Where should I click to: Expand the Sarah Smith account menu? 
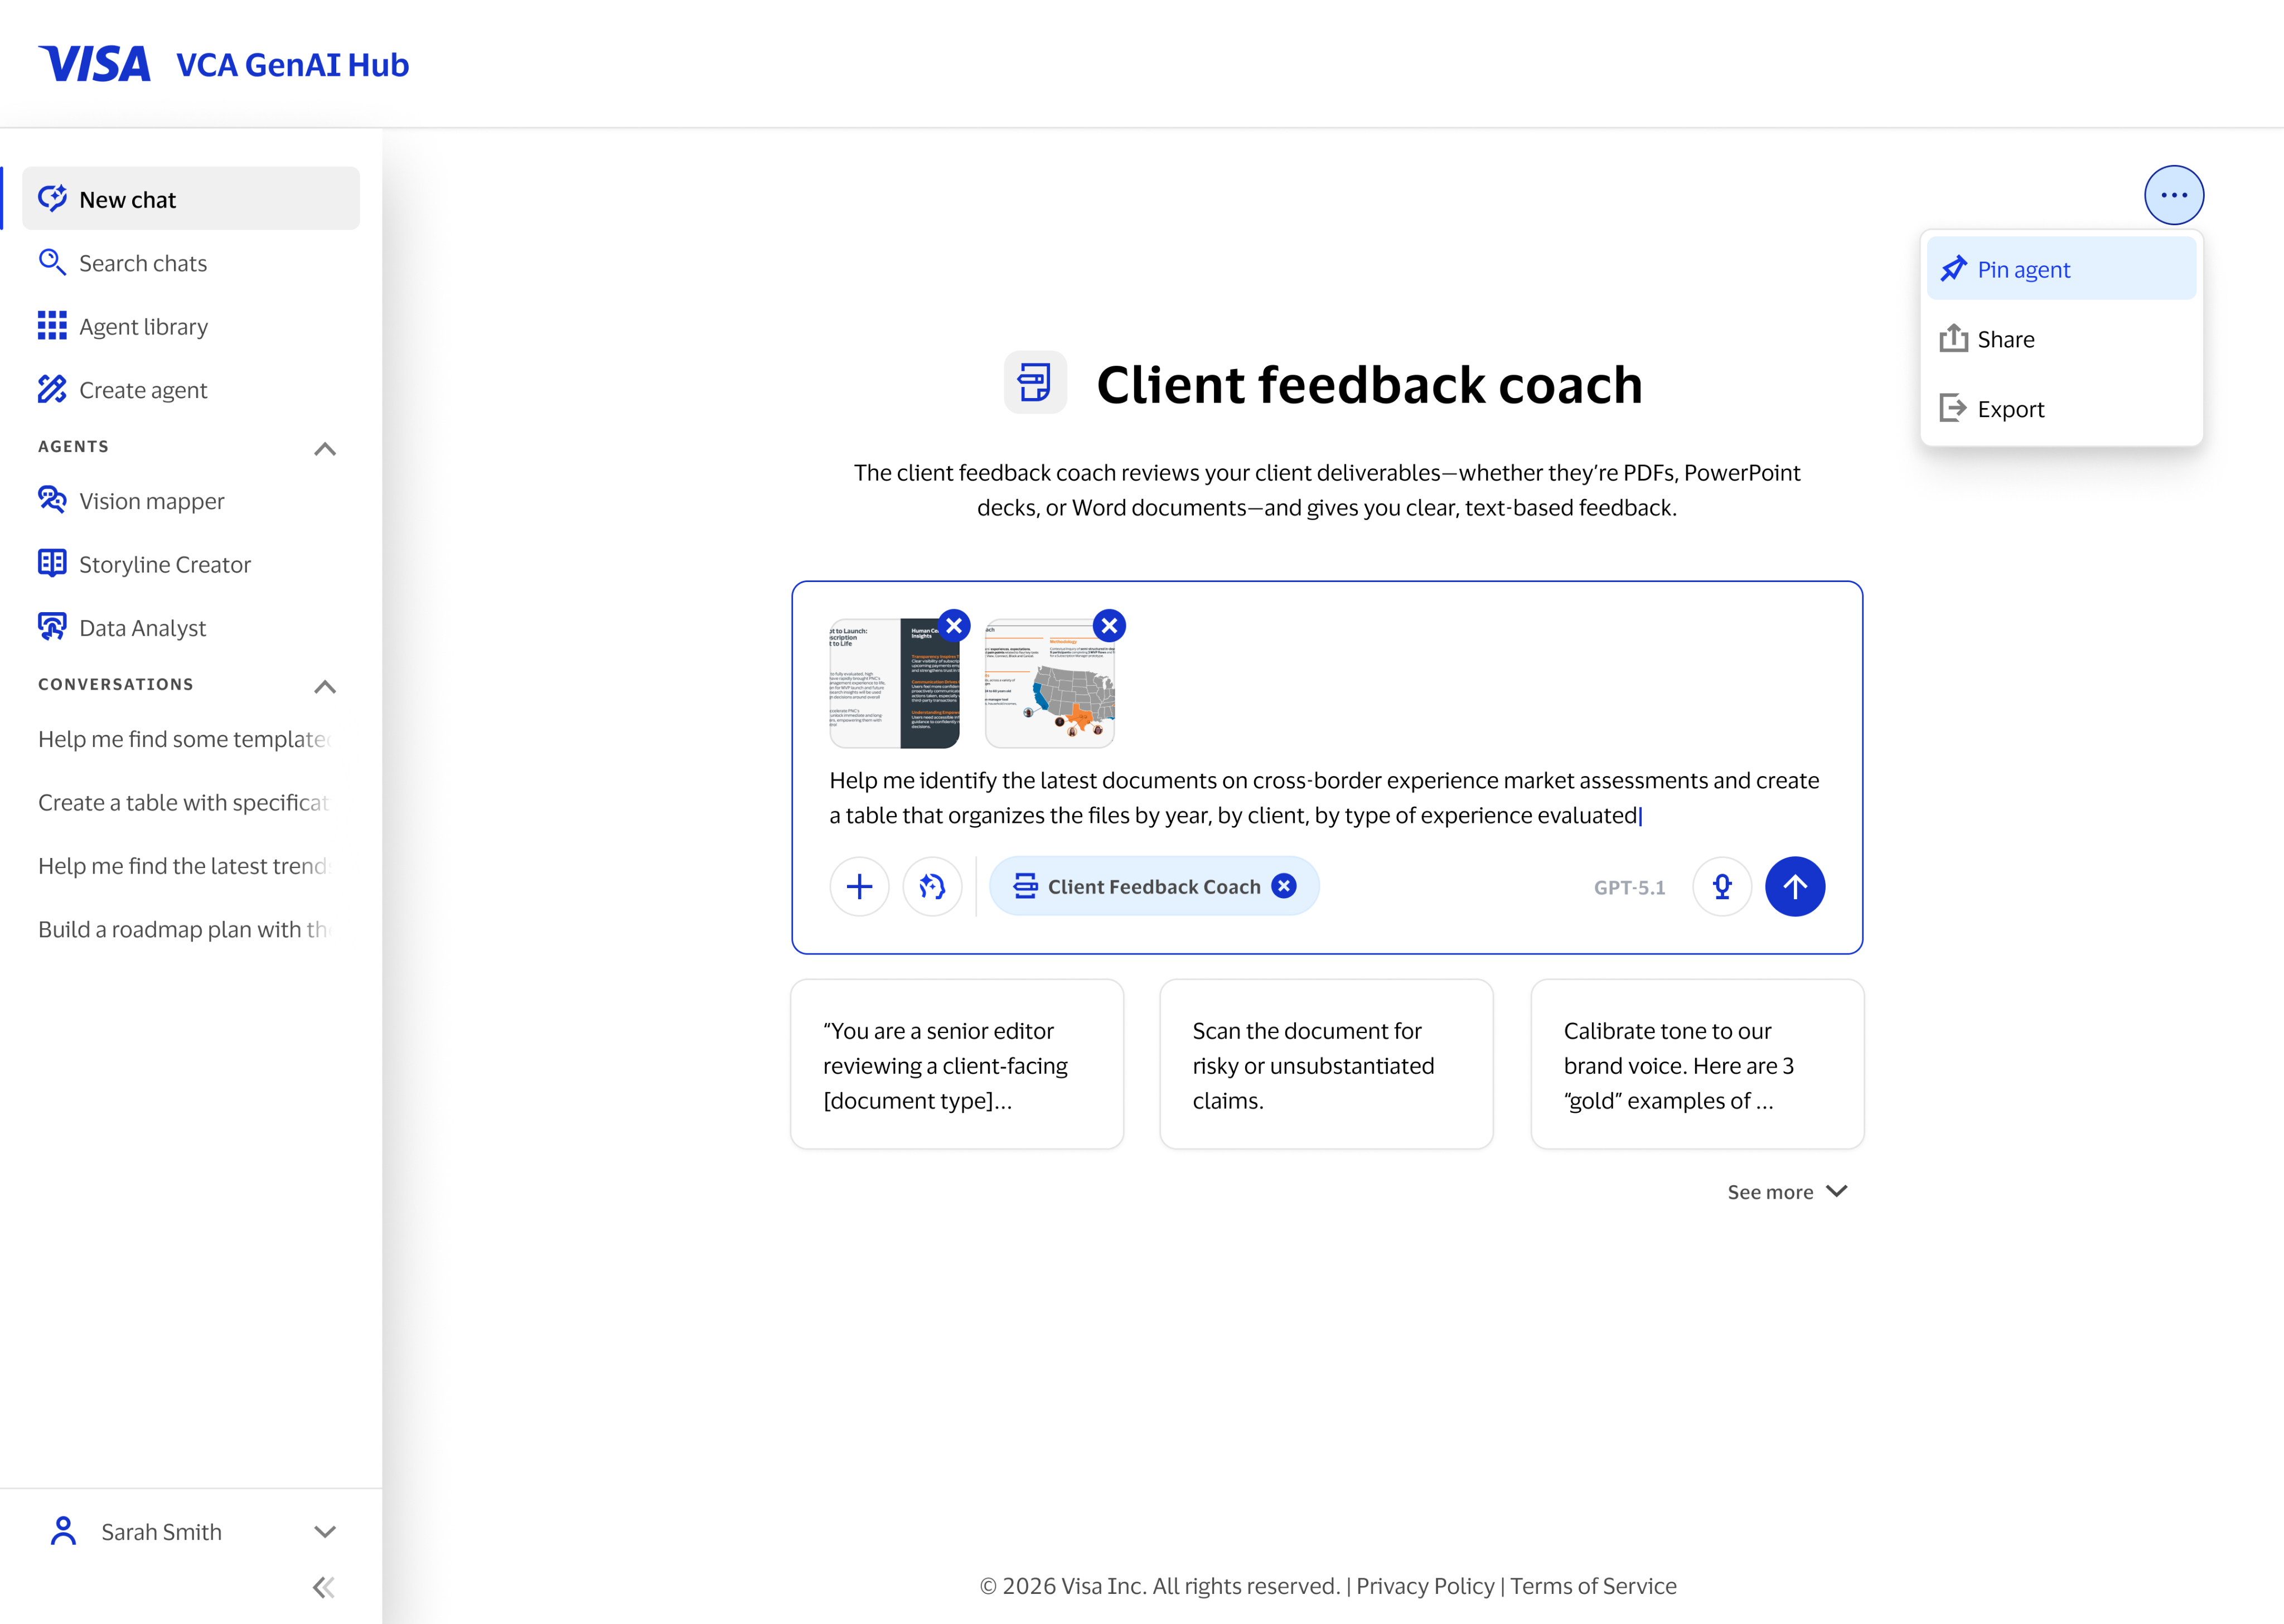click(191, 1531)
